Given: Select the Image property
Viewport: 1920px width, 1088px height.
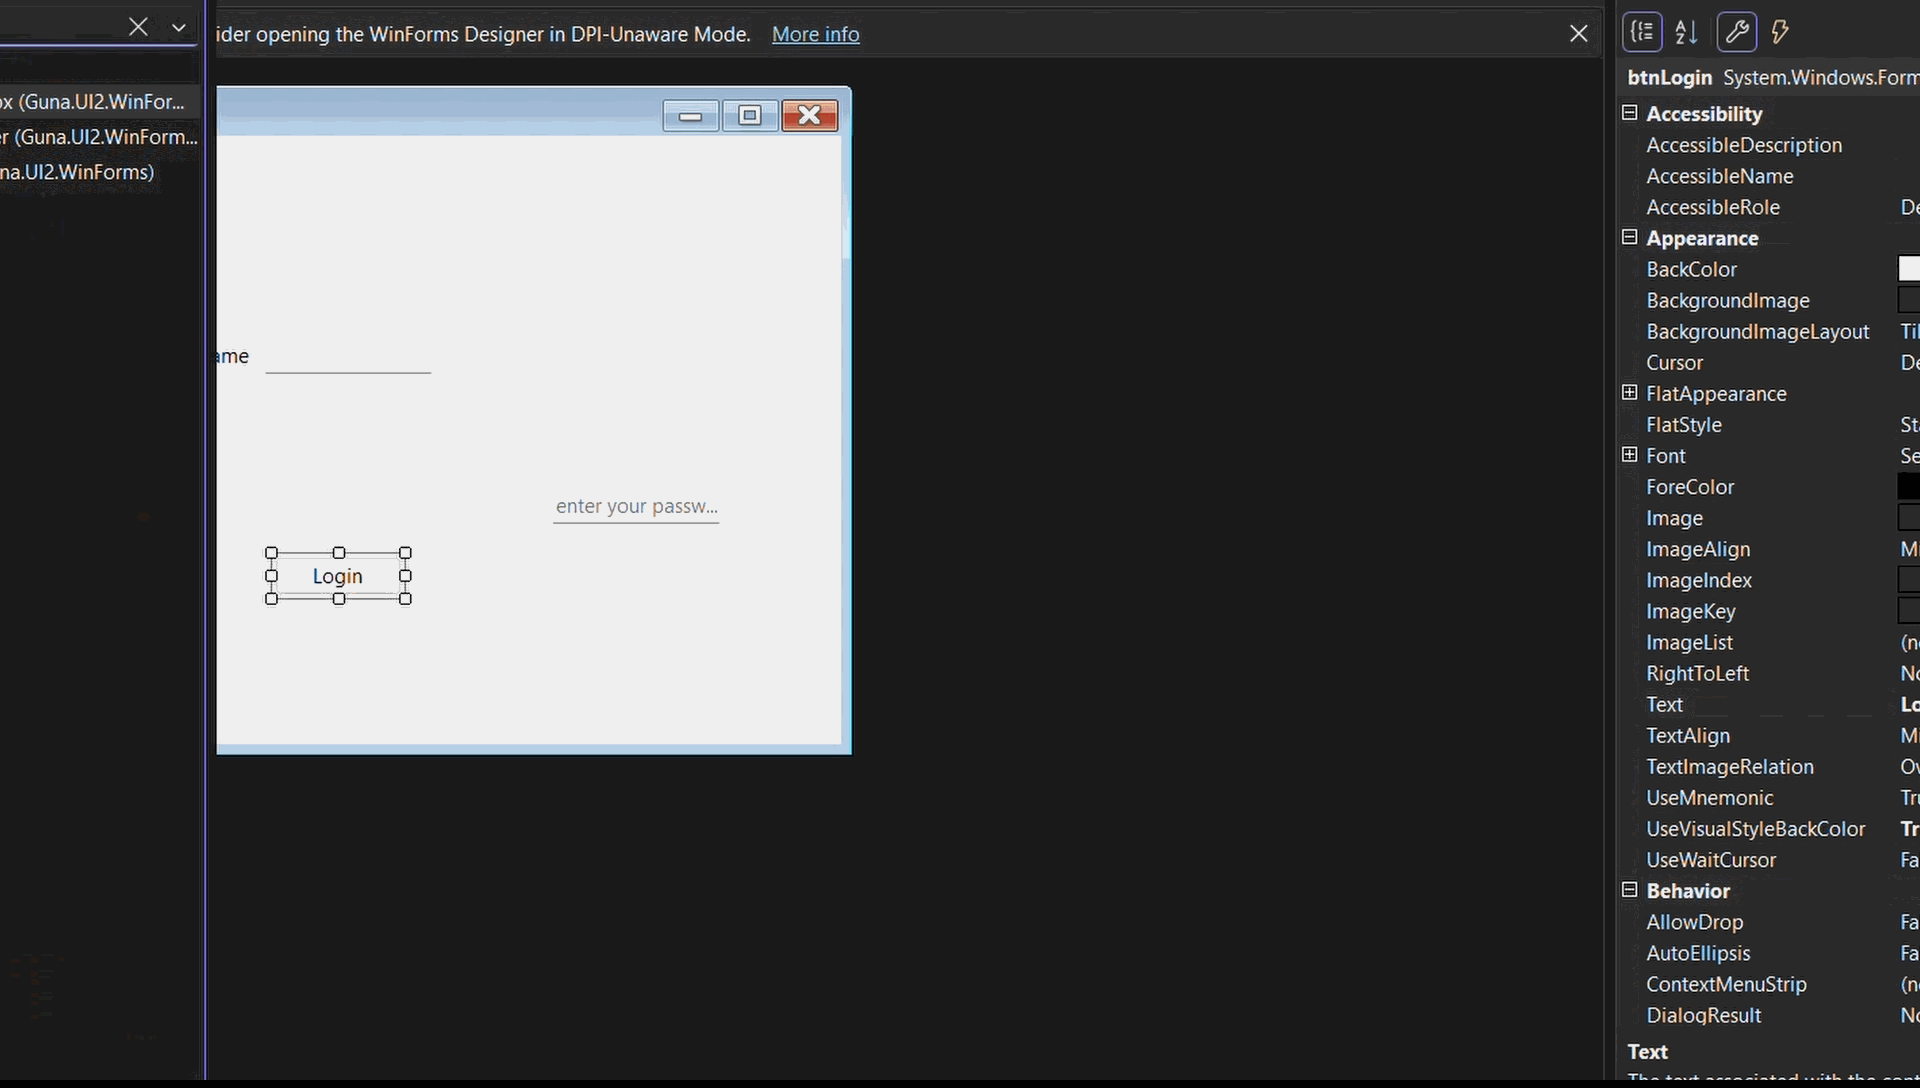Looking at the screenshot, I should coord(1674,518).
